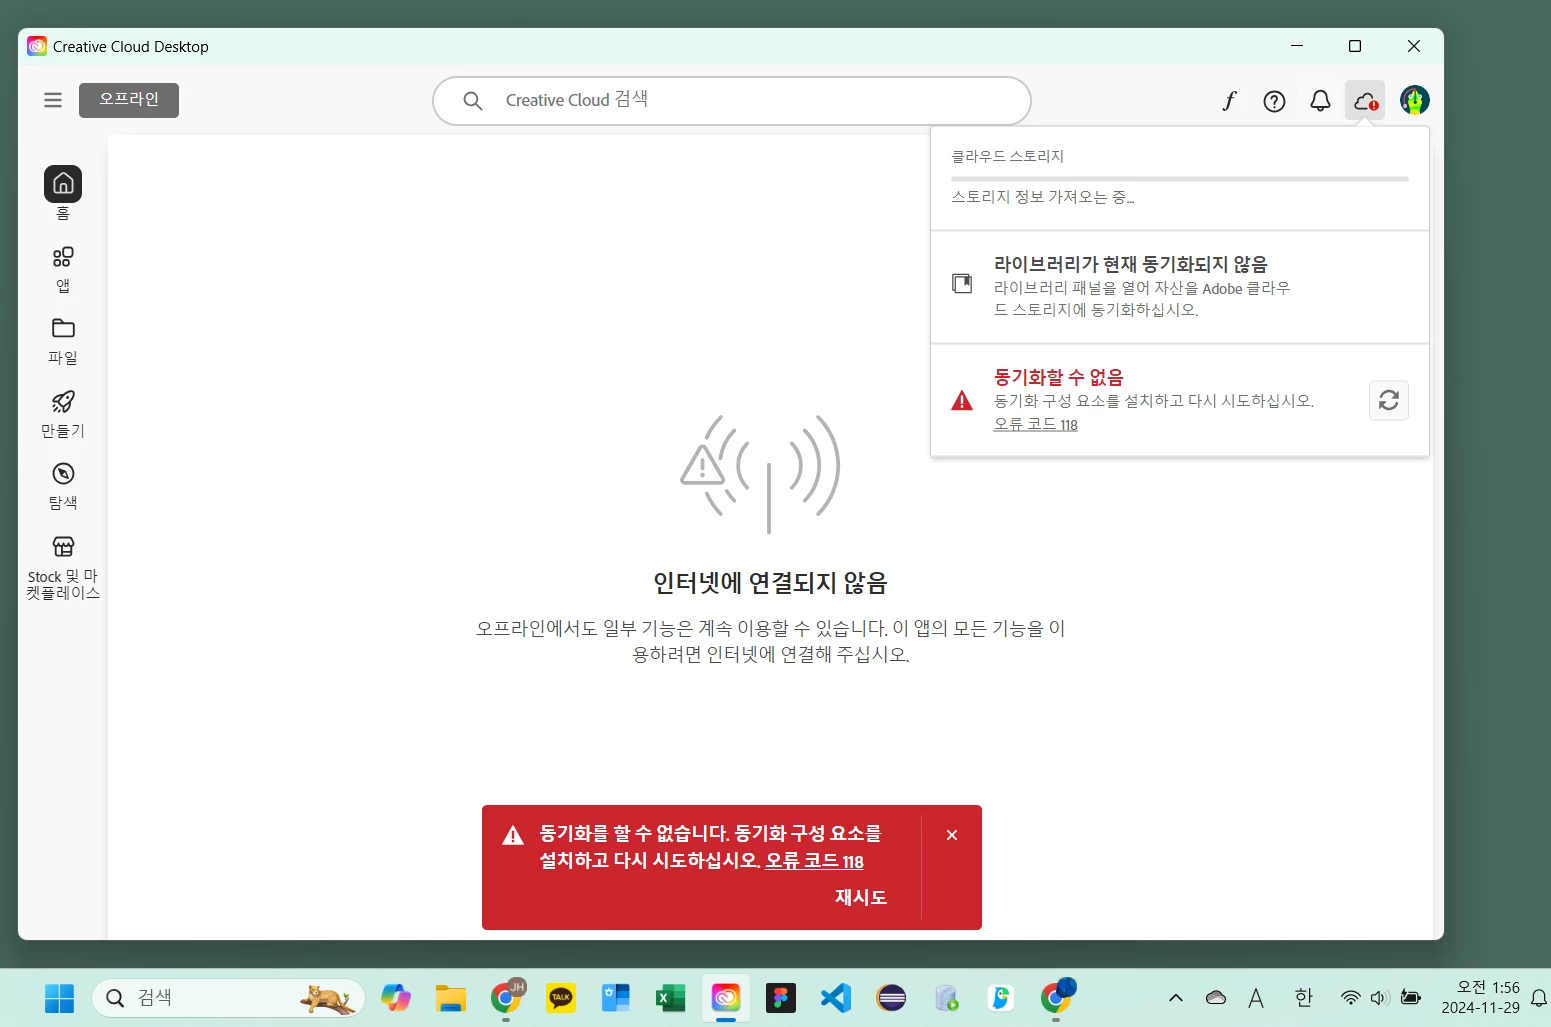
Task: Open the hamburger menu in Creative Cloud
Action: [x=53, y=100]
